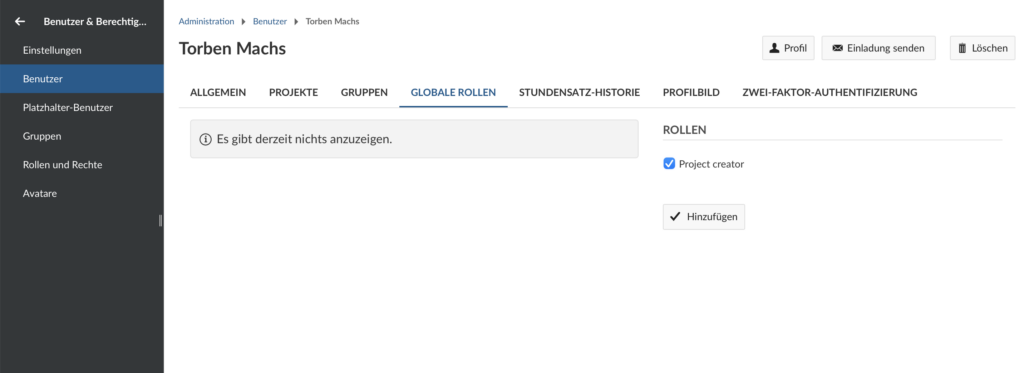Click the Administration breadcrumb link
This screenshot has width=1024, height=373.
[x=206, y=22]
